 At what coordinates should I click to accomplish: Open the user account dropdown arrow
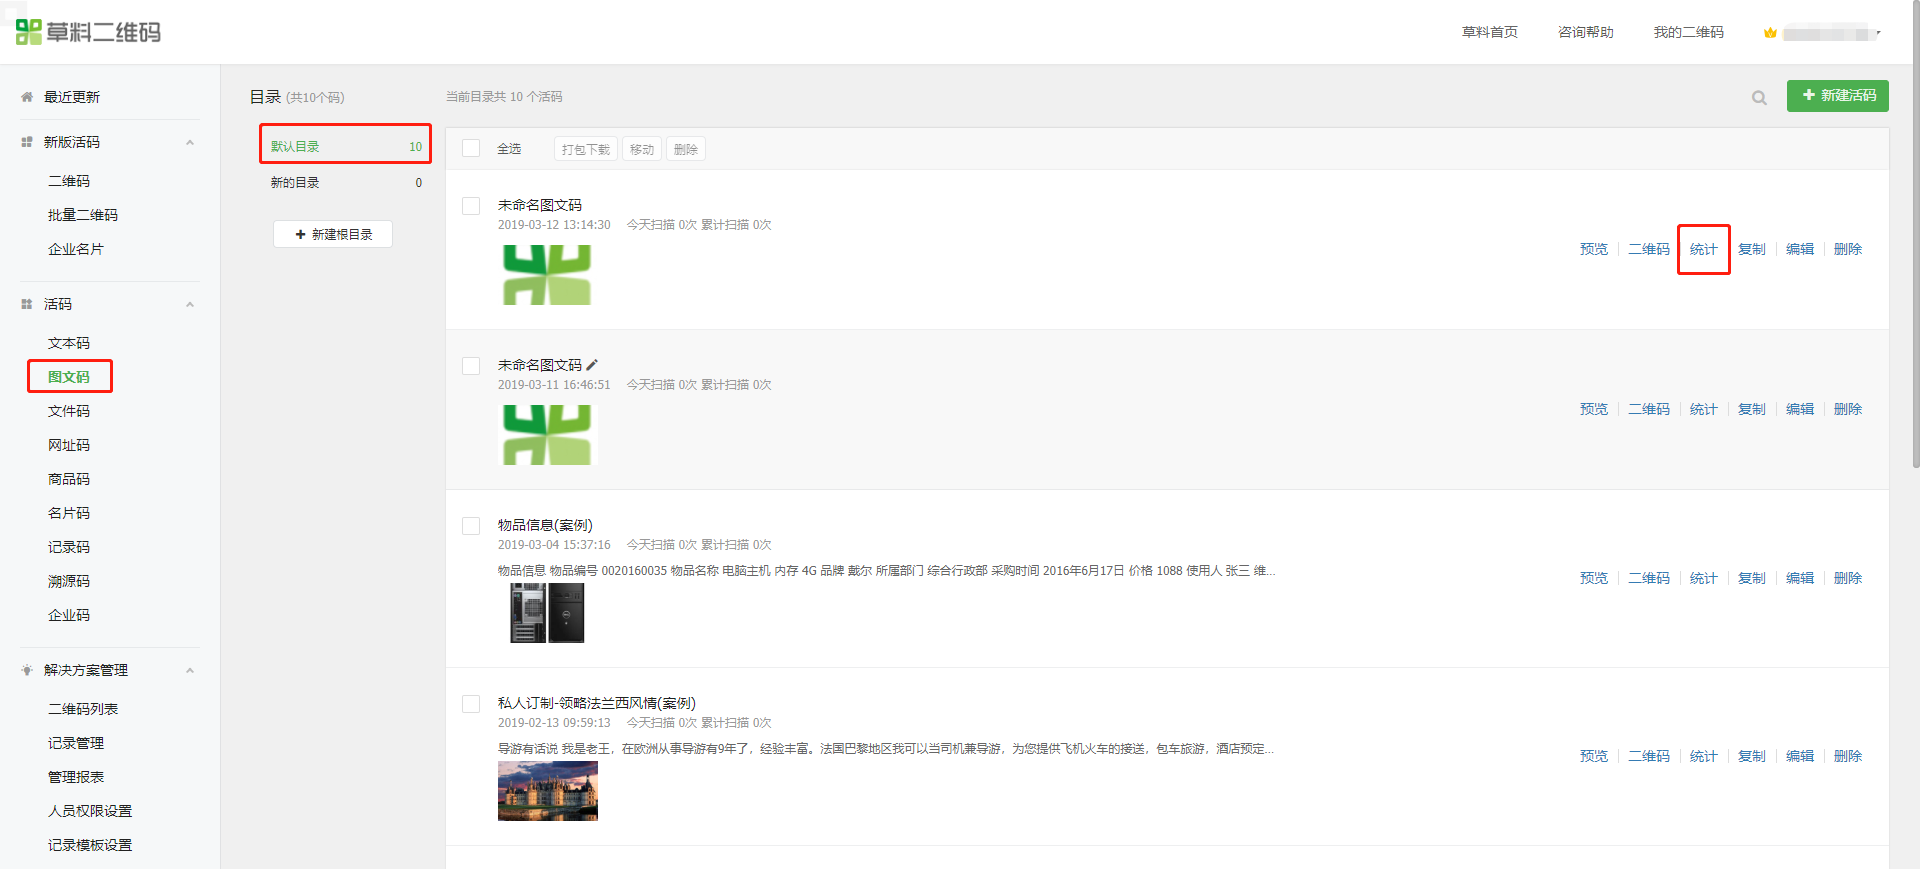click(1878, 33)
